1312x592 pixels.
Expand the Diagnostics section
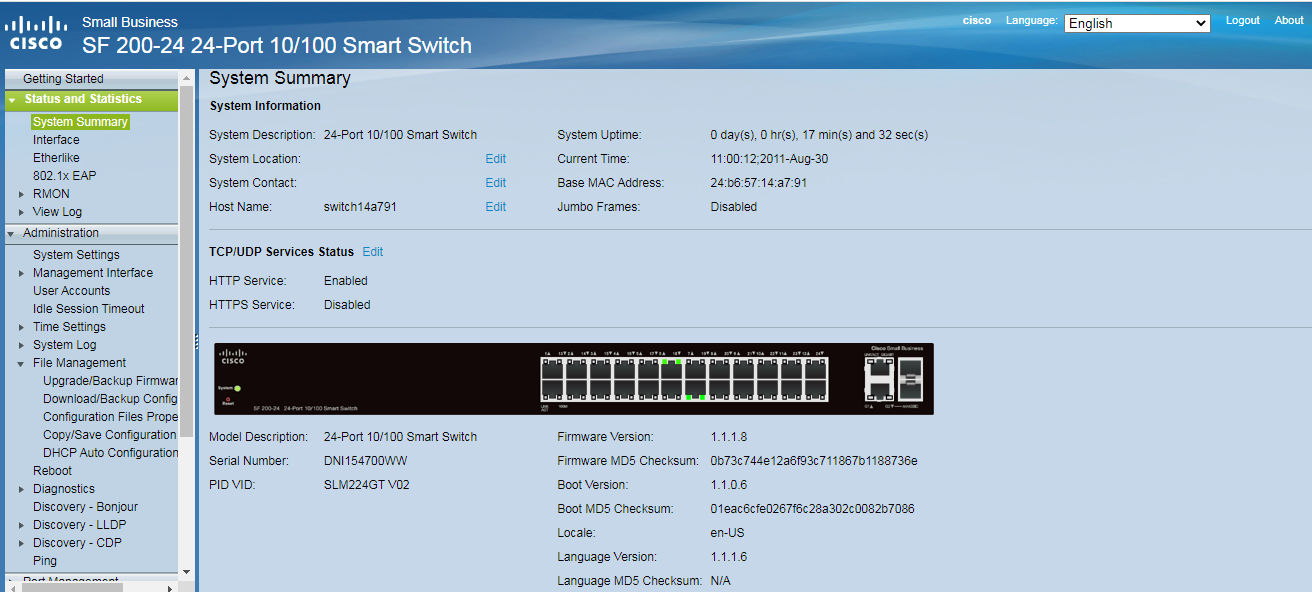pyautogui.click(x=24, y=488)
